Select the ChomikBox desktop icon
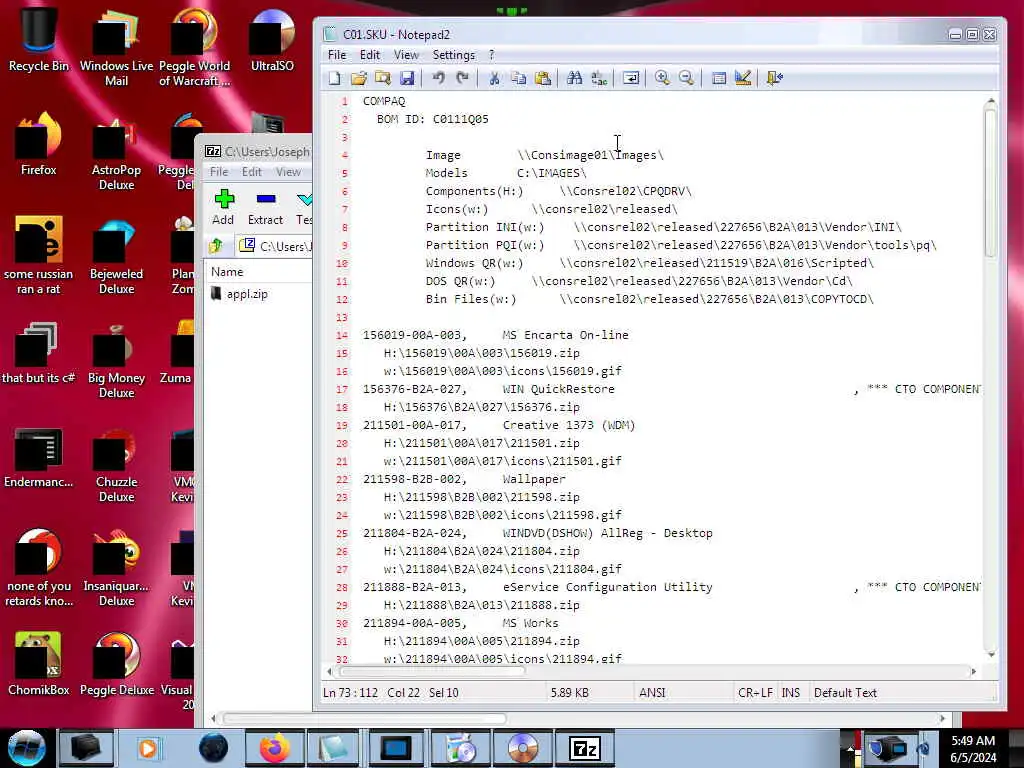 [39, 664]
